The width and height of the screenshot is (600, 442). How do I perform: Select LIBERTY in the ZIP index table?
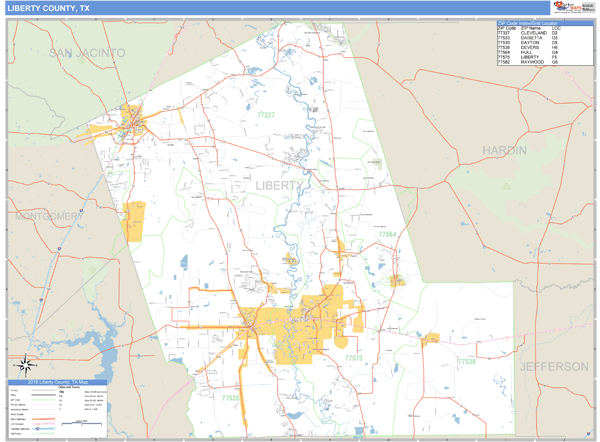coord(530,57)
